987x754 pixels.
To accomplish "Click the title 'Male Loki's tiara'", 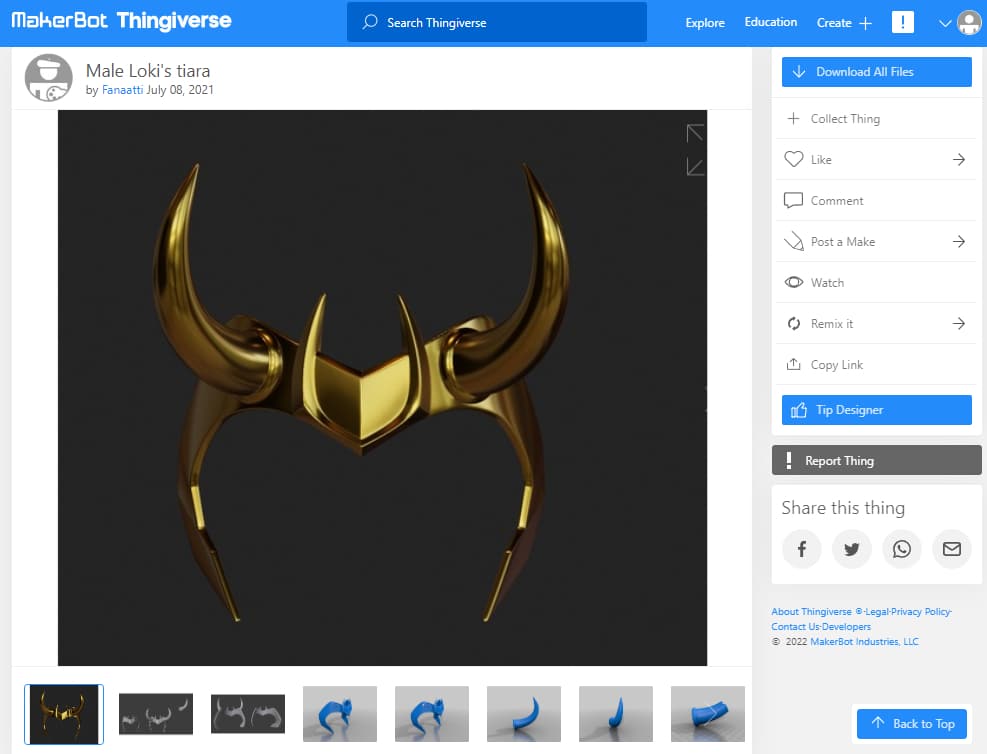I will pyautogui.click(x=148, y=70).
